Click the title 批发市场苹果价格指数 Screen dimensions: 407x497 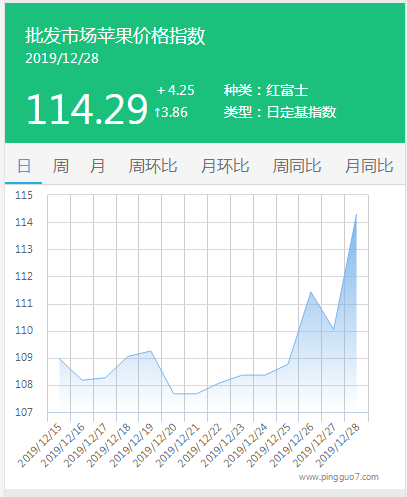click(x=115, y=36)
